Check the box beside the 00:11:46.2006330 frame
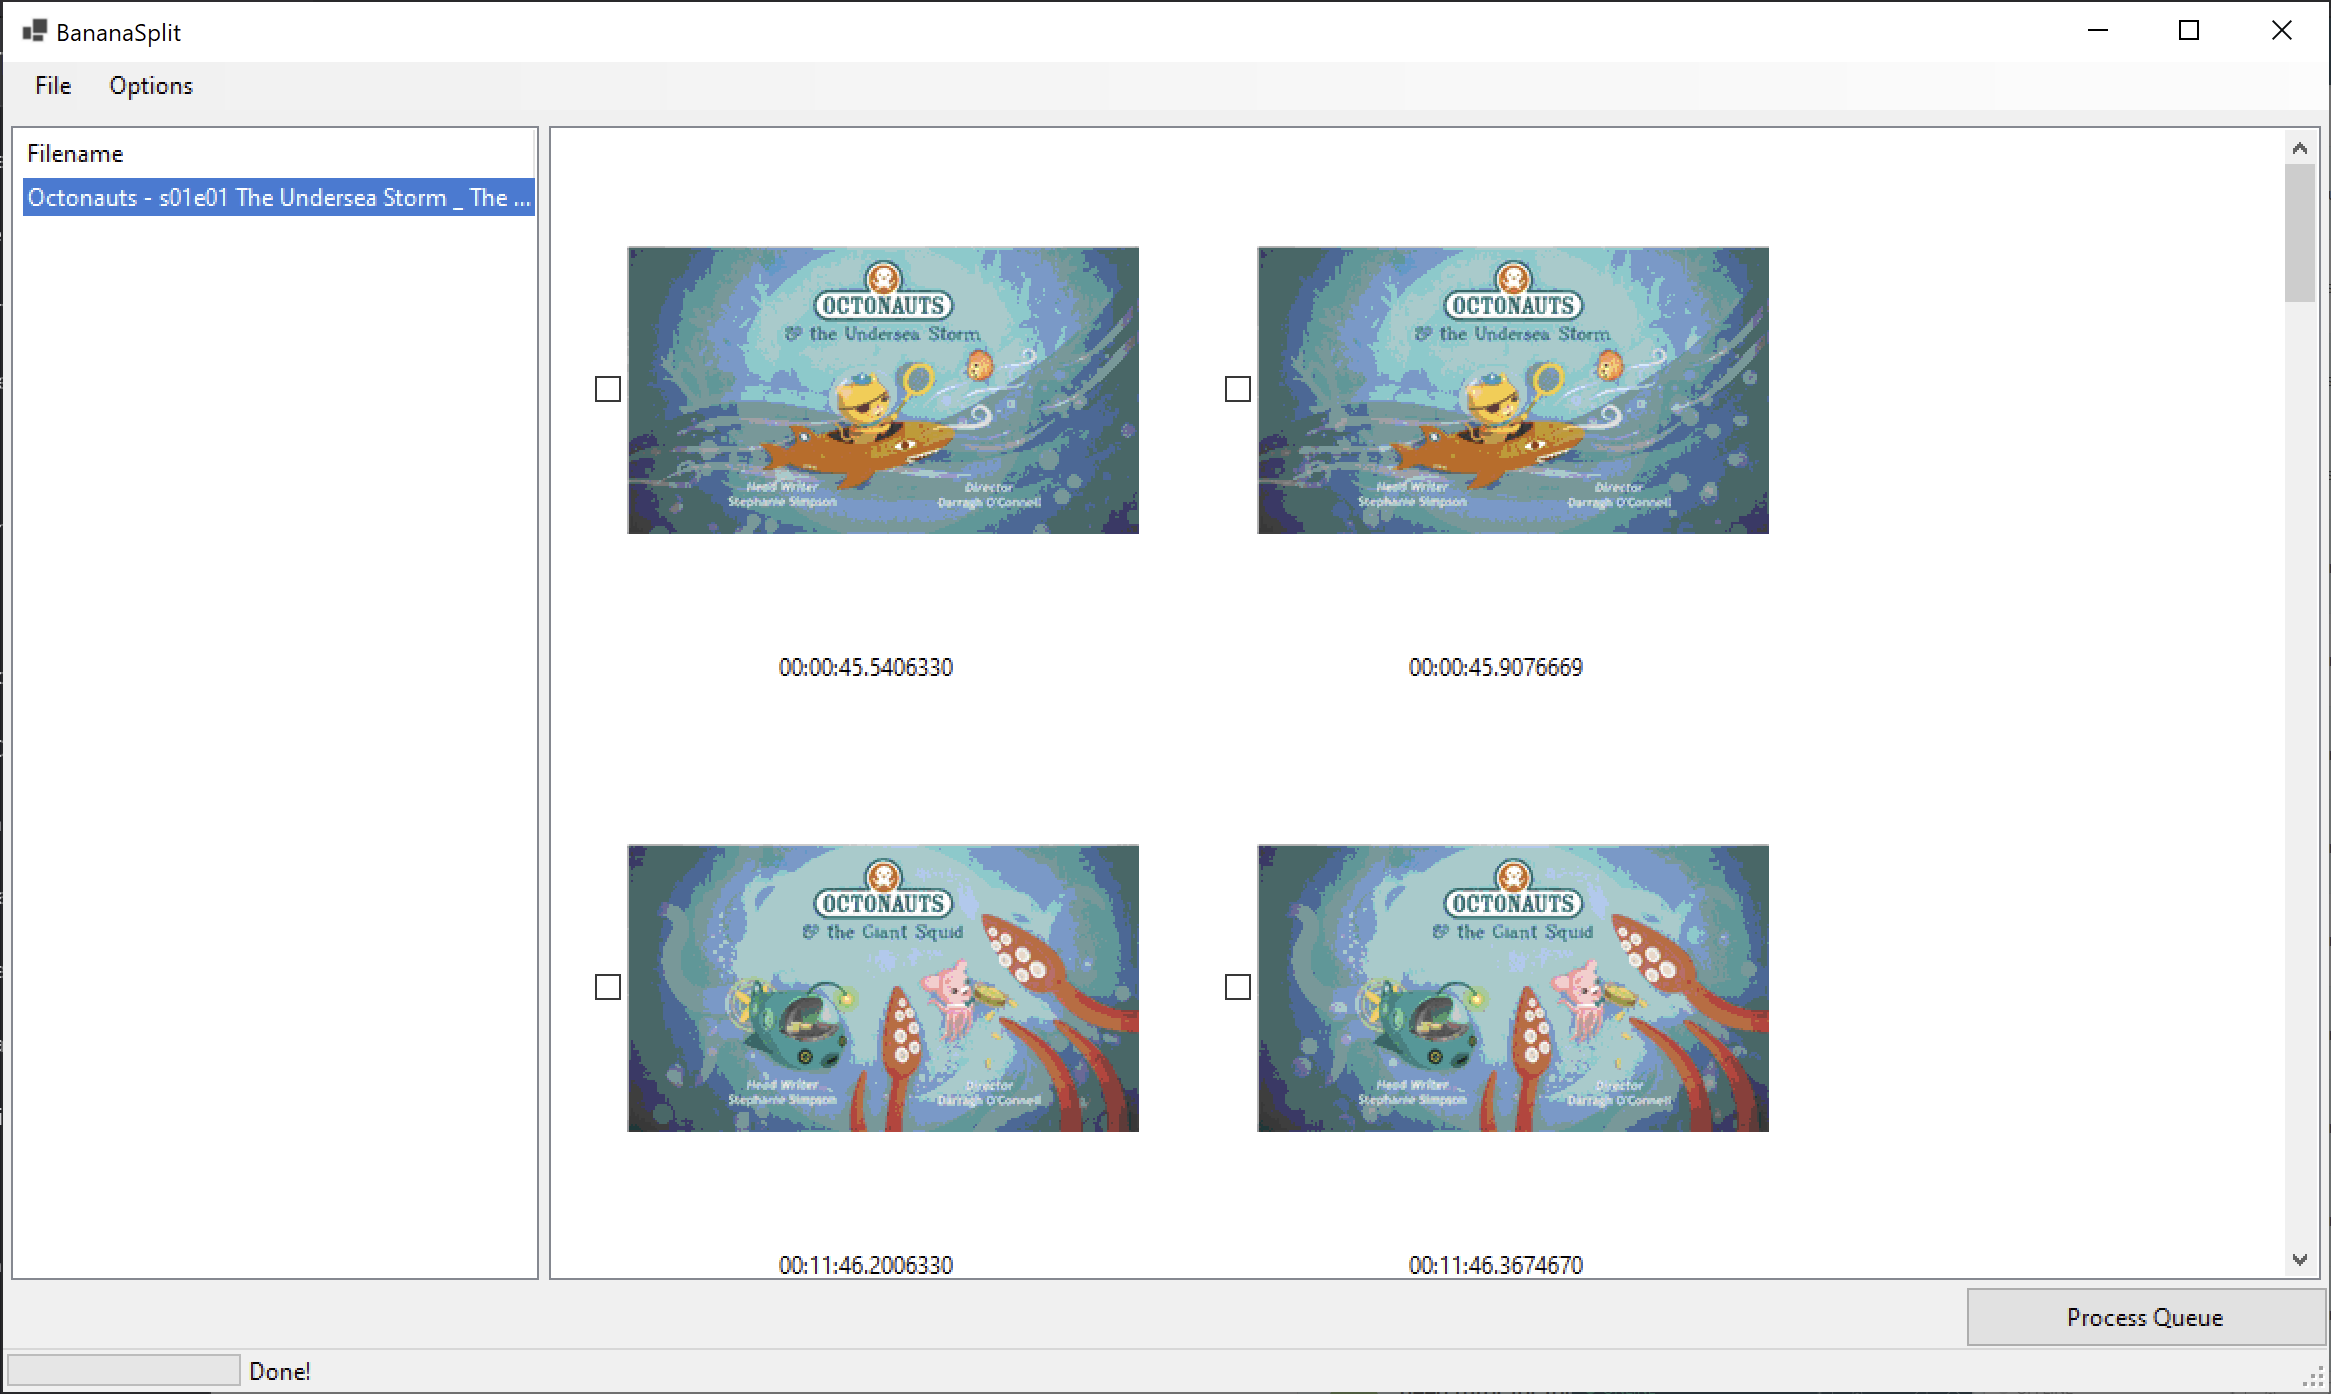 (608, 987)
